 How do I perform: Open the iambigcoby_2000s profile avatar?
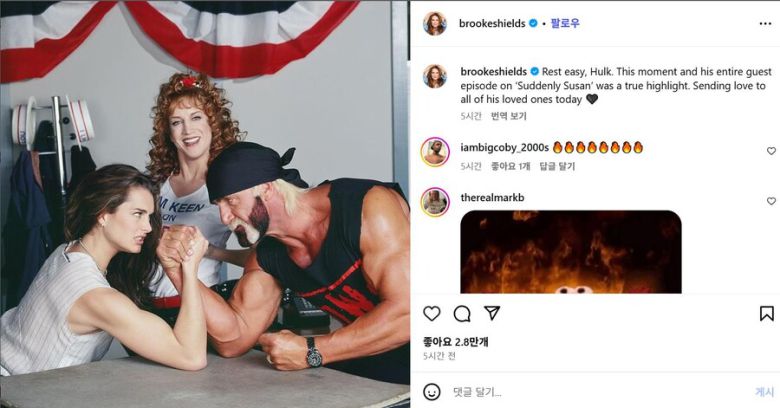pyautogui.click(x=435, y=152)
